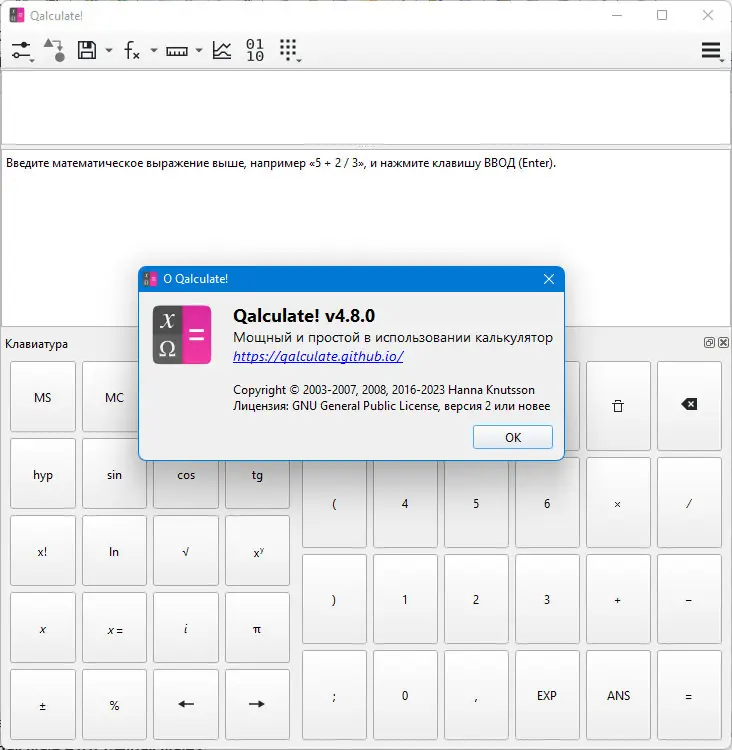Click digit 3 on keypad
732x750 pixels.
coord(547,599)
